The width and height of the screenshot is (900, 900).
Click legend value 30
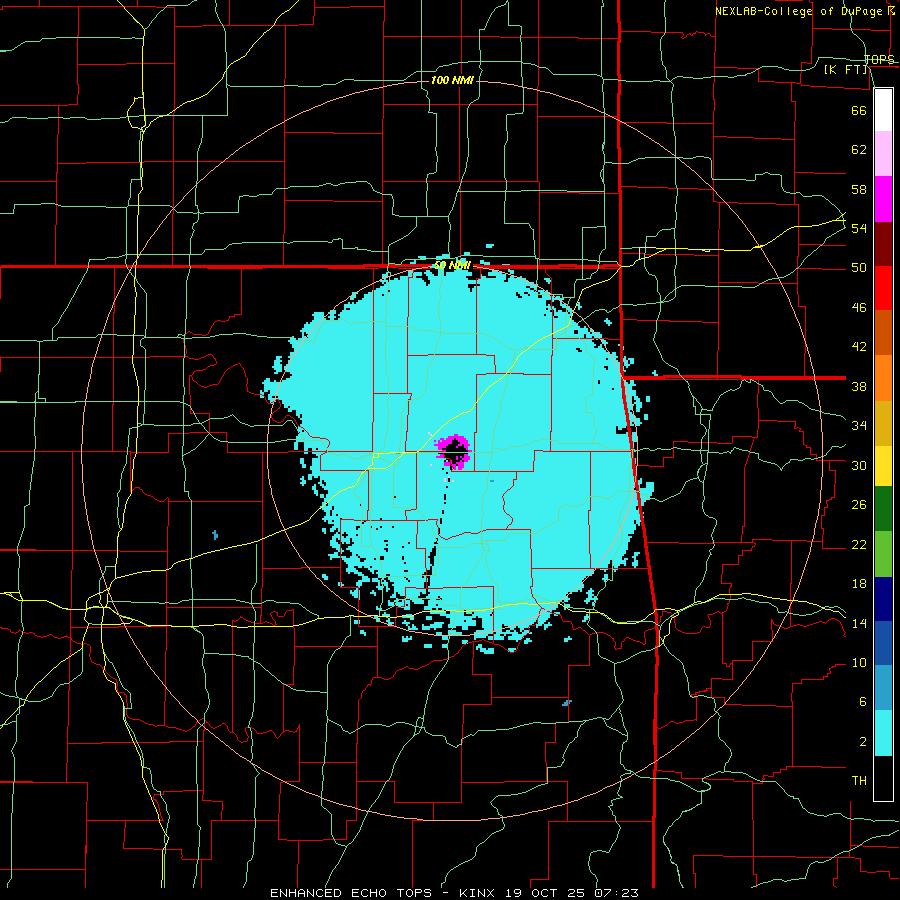(859, 465)
